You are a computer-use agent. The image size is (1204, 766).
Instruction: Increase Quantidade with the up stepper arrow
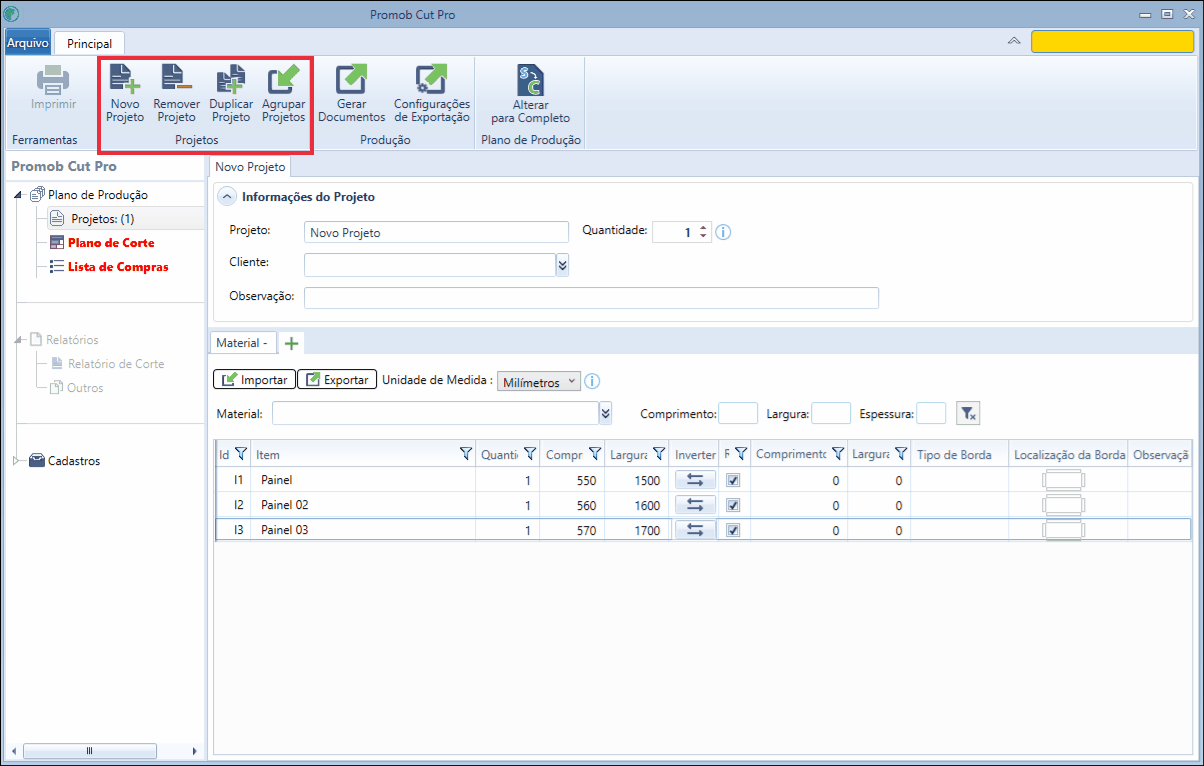tap(704, 227)
